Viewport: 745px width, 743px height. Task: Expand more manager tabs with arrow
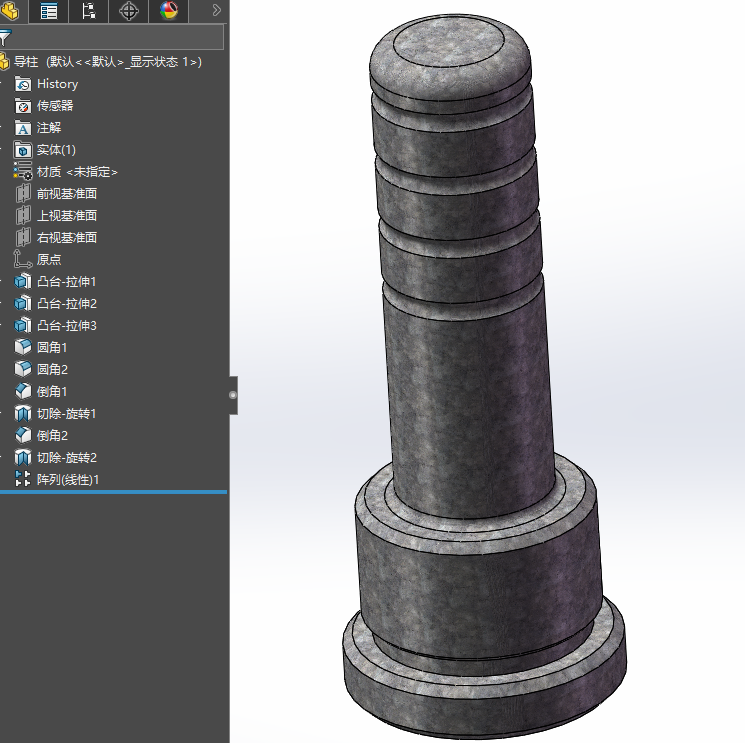(217, 10)
